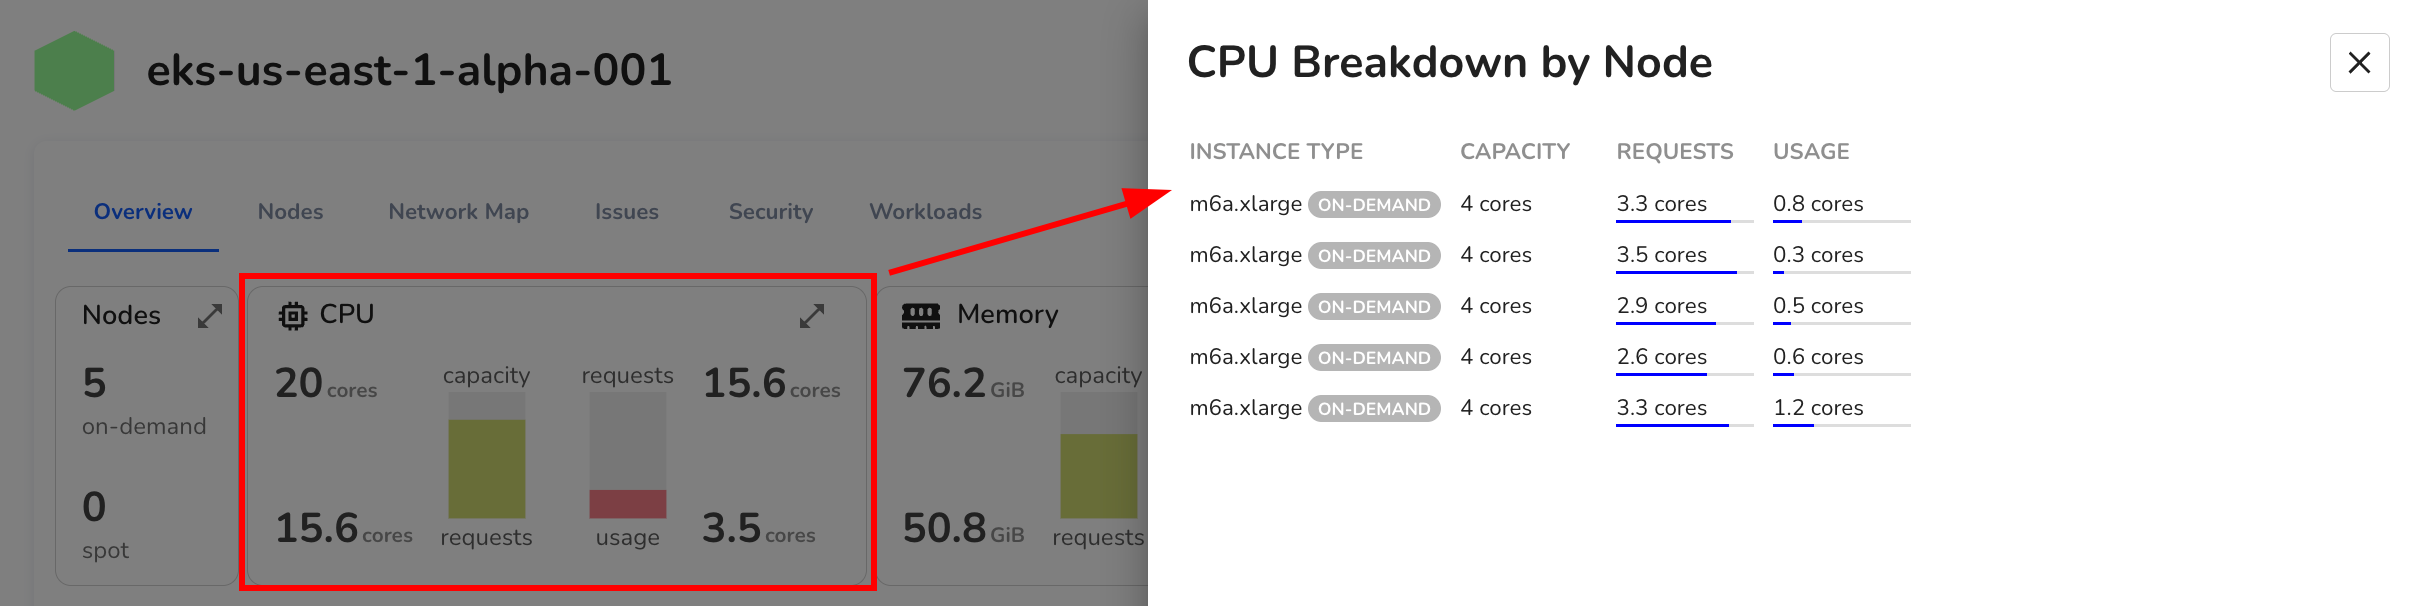The height and width of the screenshot is (606, 2418).
Task: Select the Security tab
Action: (x=770, y=212)
